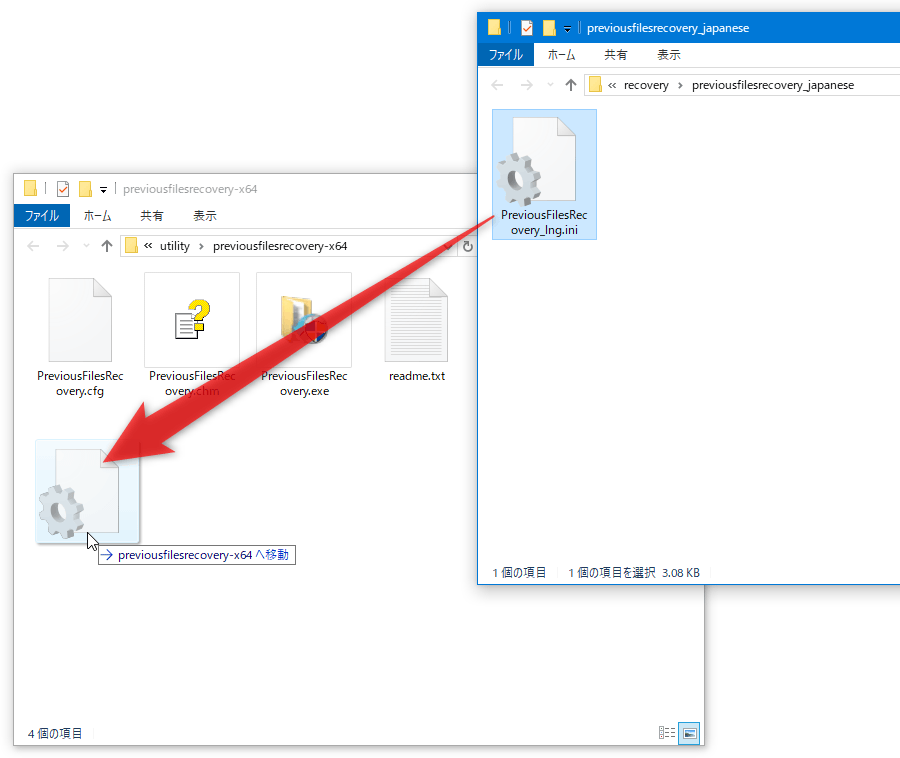900x758 pixels.
Task: Click new folder icon in x64 window title bar
Action: pyautogui.click(x=86, y=189)
